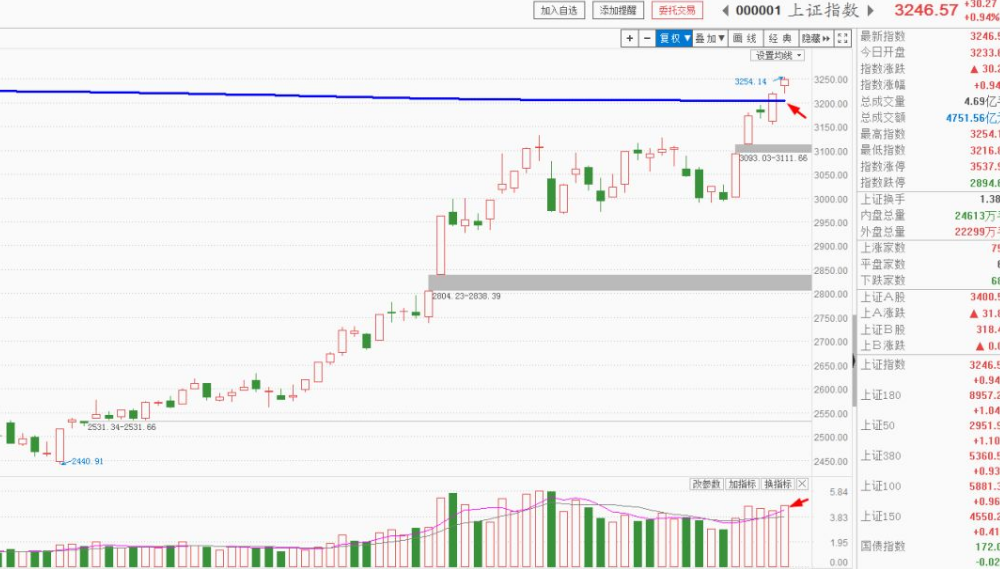Screen dimensions: 1000x569
Task: Zoom in chart with plus button
Action: pos(629,38)
